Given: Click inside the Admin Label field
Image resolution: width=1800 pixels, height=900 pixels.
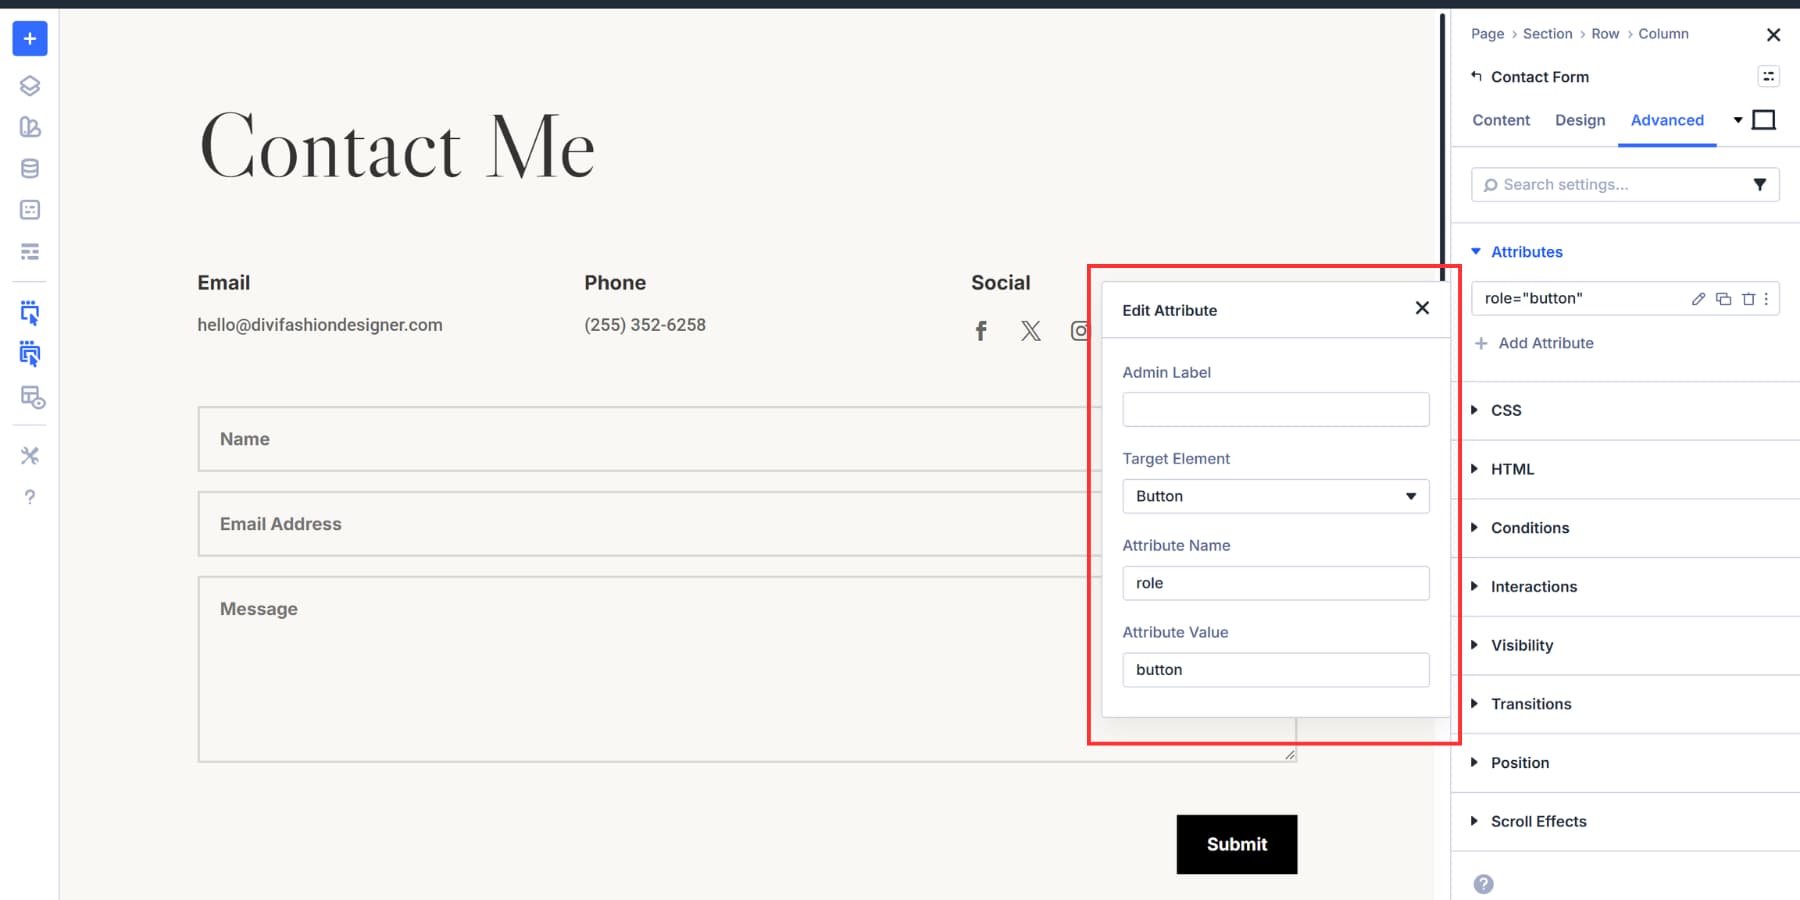Looking at the screenshot, I should (x=1275, y=409).
